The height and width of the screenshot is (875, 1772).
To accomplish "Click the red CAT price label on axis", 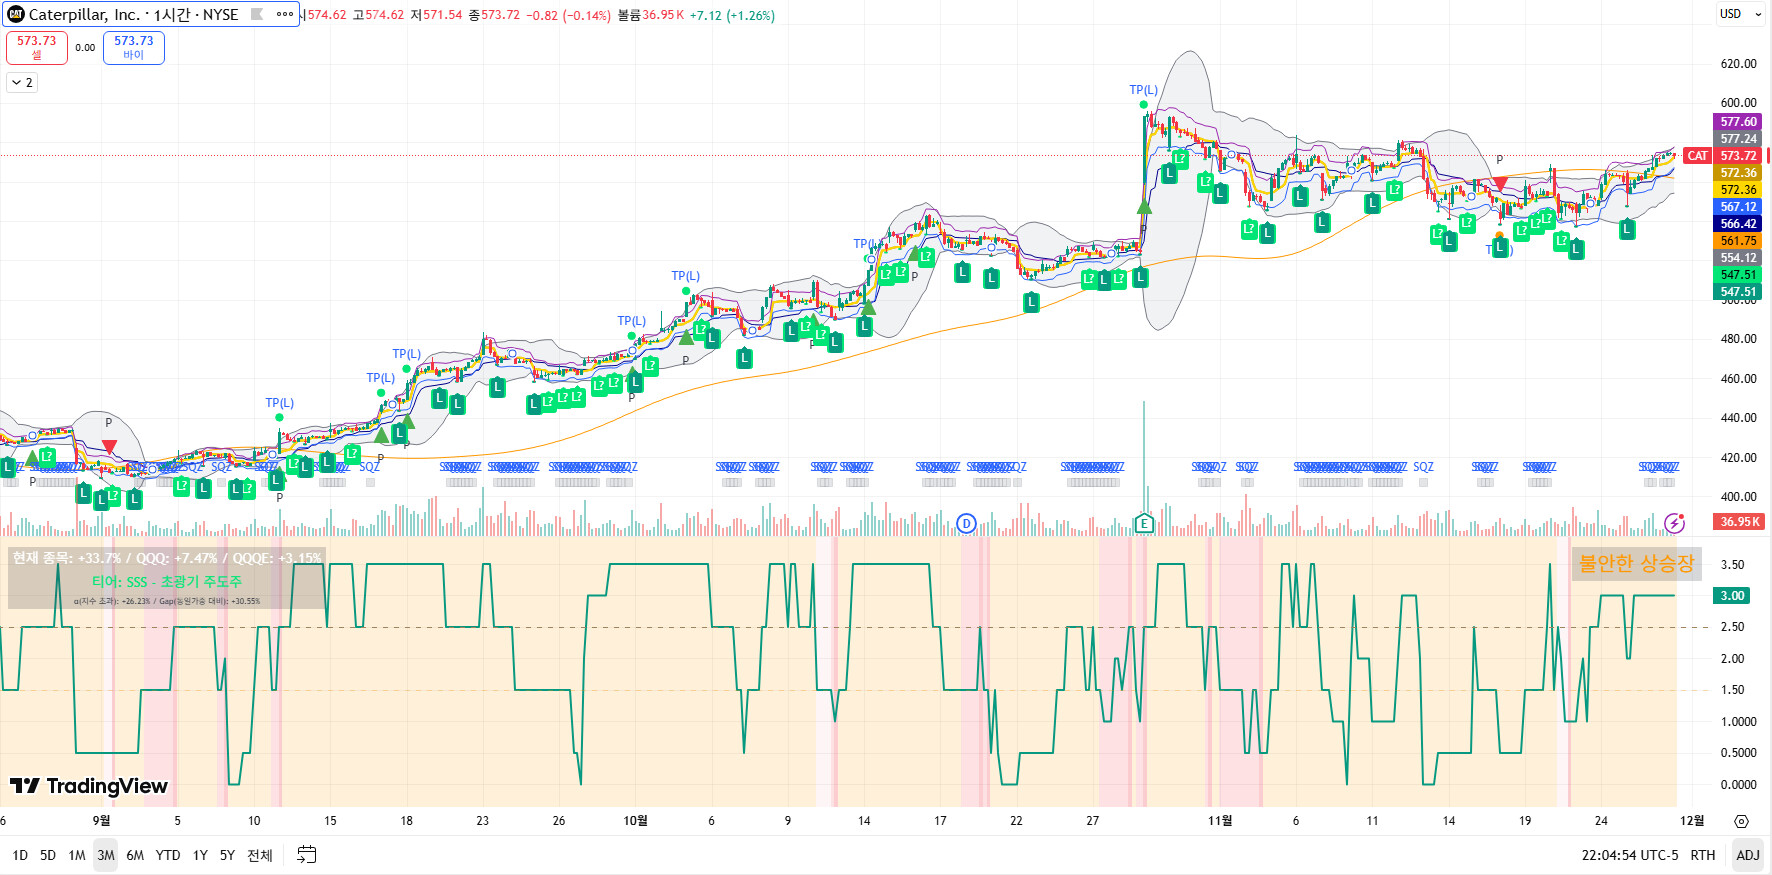I will (x=1697, y=156).
